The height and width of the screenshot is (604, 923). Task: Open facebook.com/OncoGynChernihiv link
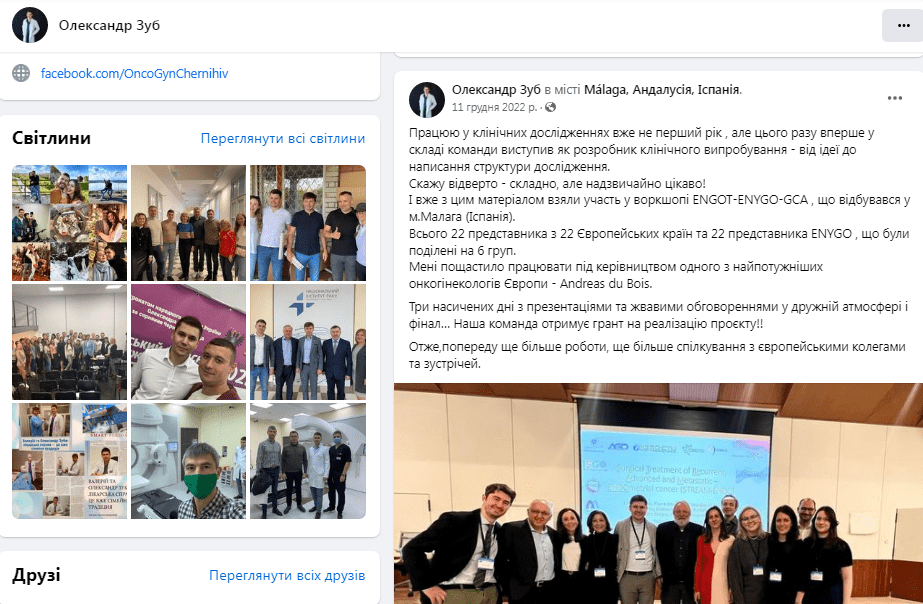(134, 74)
